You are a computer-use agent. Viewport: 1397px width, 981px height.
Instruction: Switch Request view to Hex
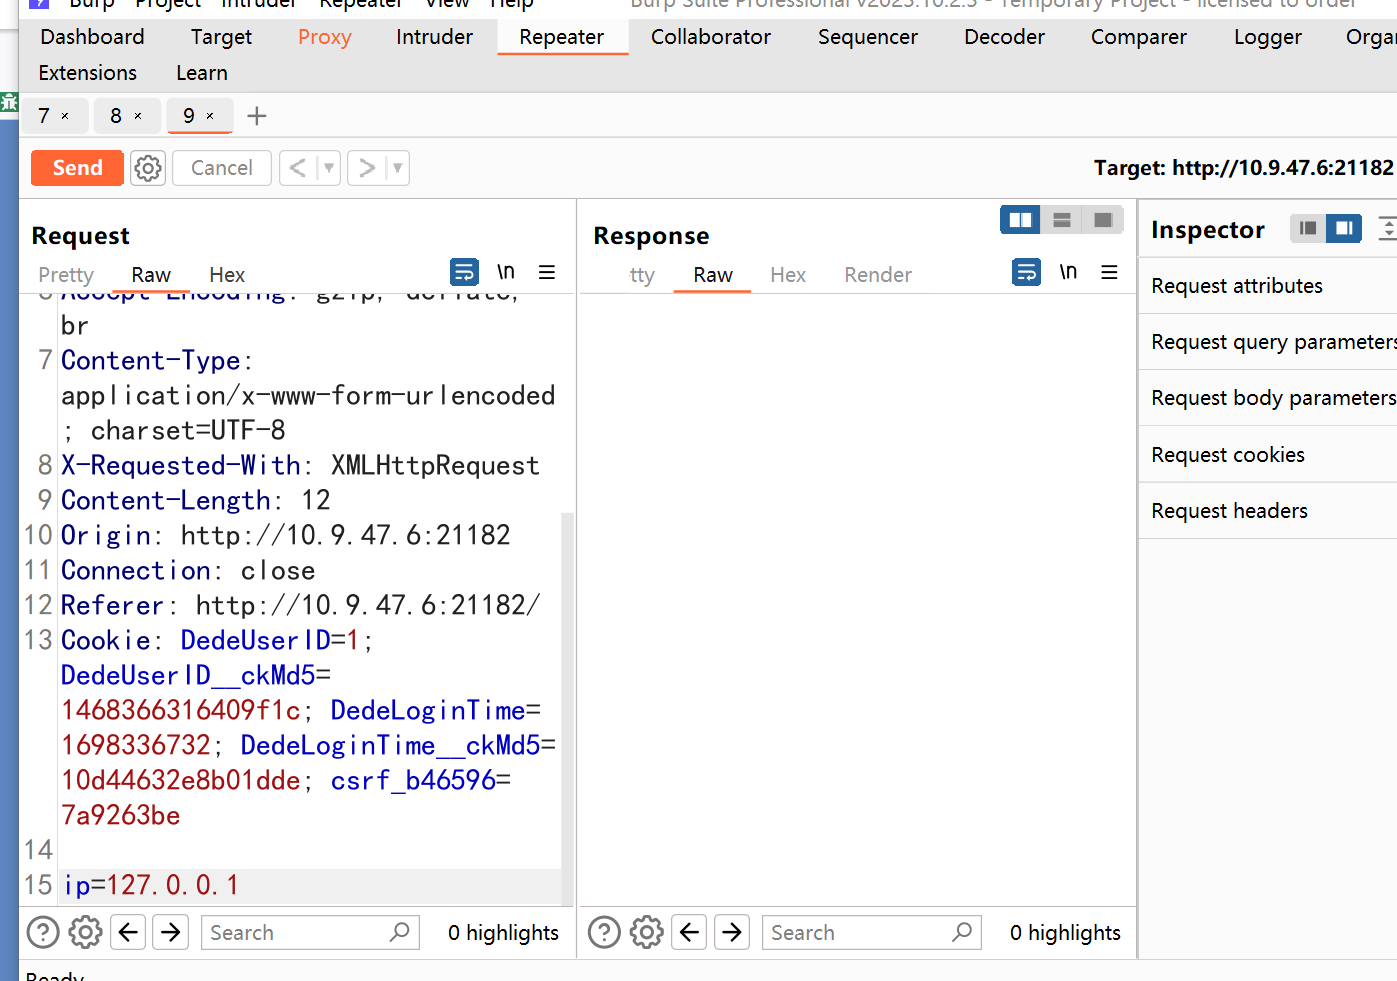(227, 275)
